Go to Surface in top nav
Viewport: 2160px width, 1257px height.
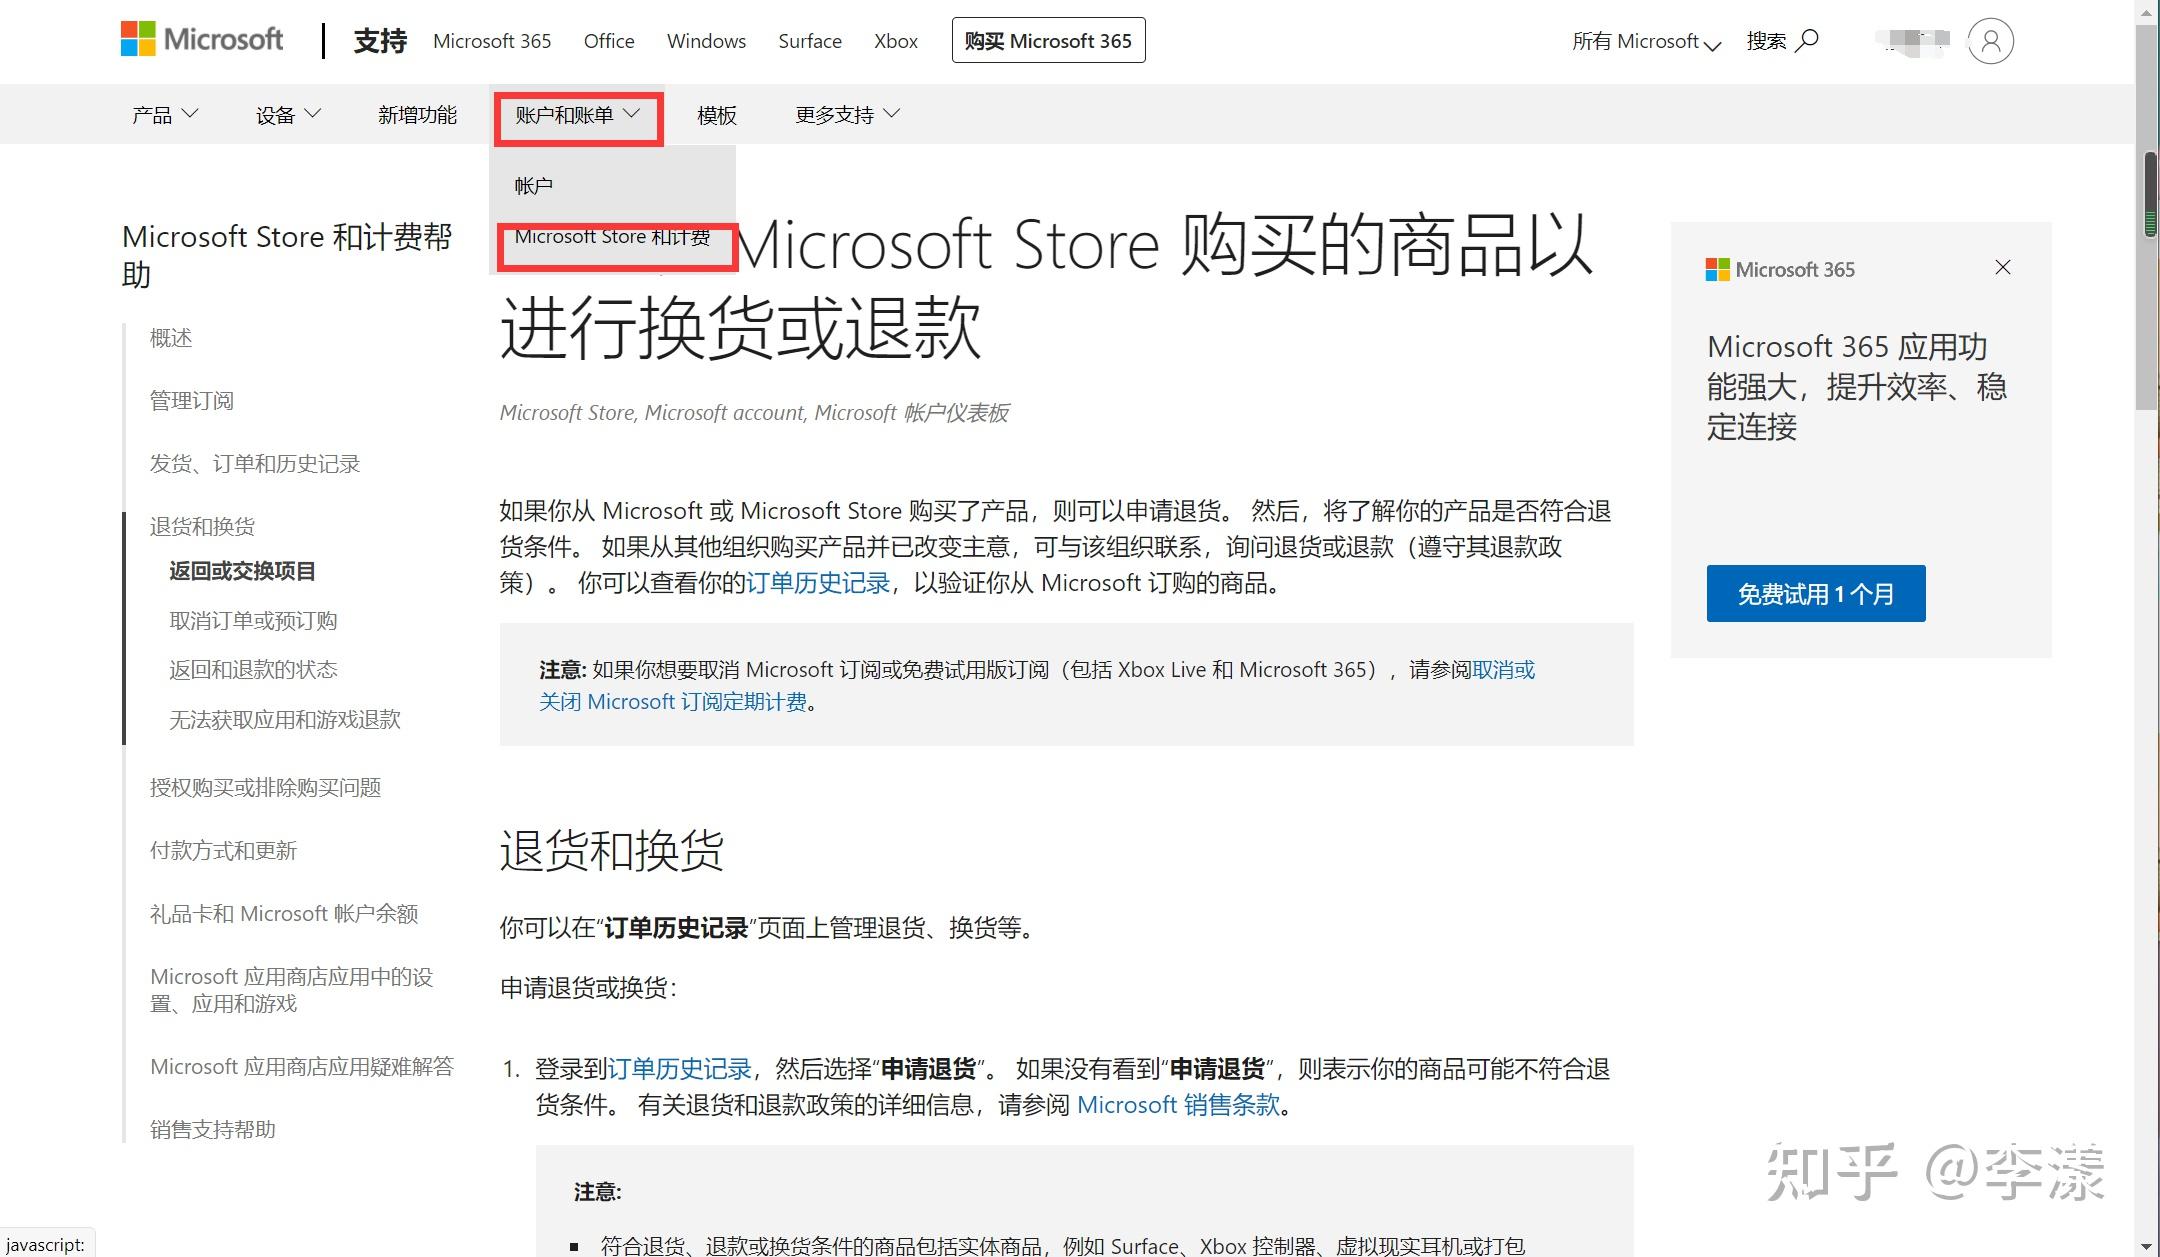point(810,41)
